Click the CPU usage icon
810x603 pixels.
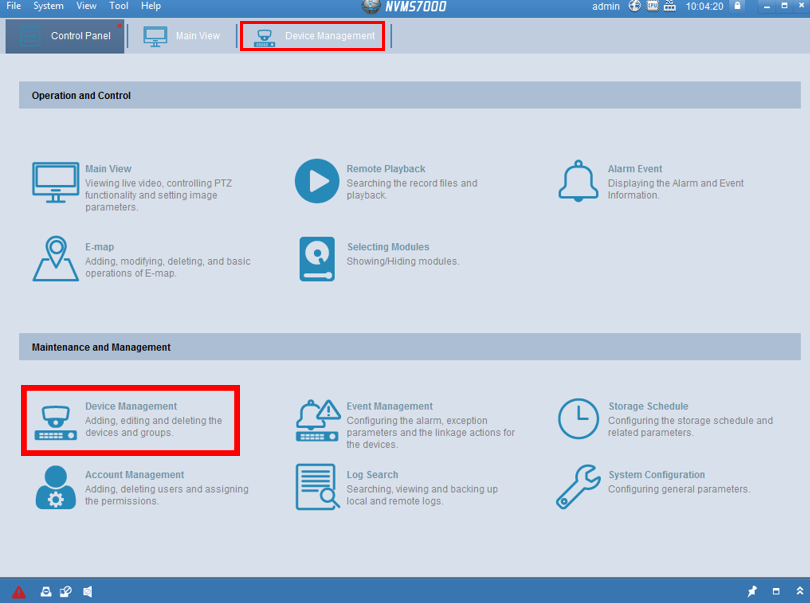coord(652,6)
